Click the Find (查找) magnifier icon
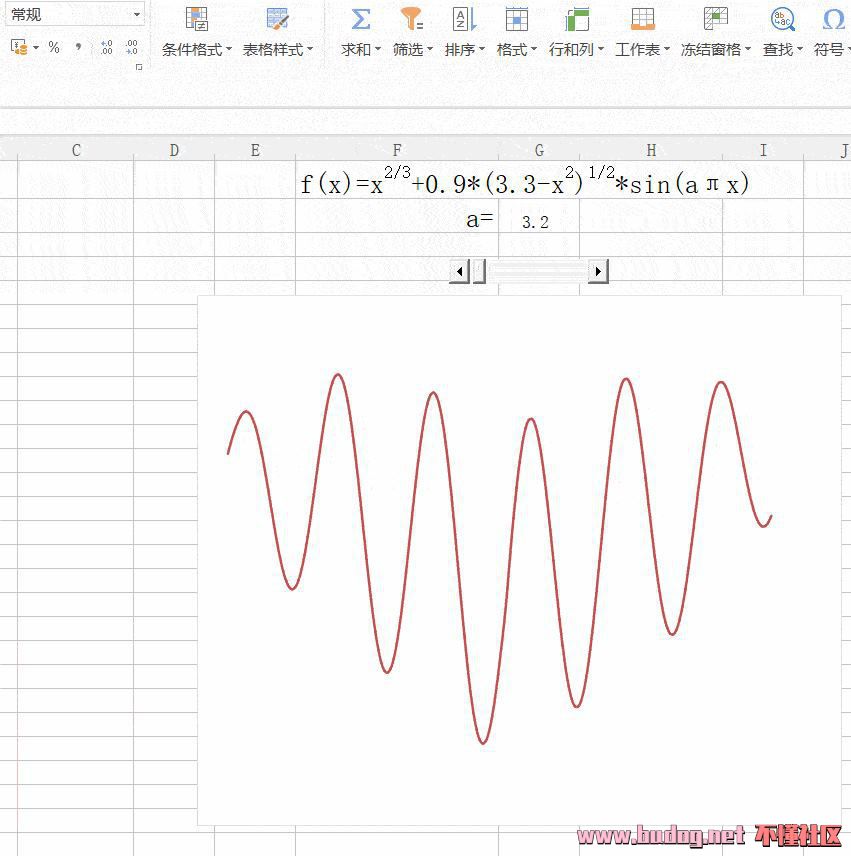Image resolution: width=851 pixels, height=856 pixels. coord(782,19)
